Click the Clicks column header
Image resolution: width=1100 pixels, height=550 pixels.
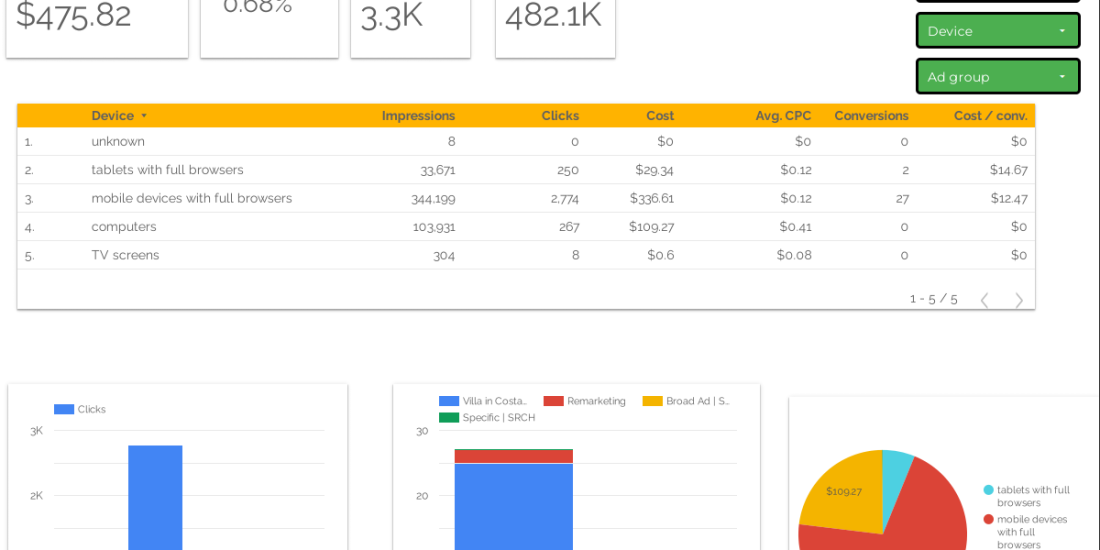tap(560, 116)
